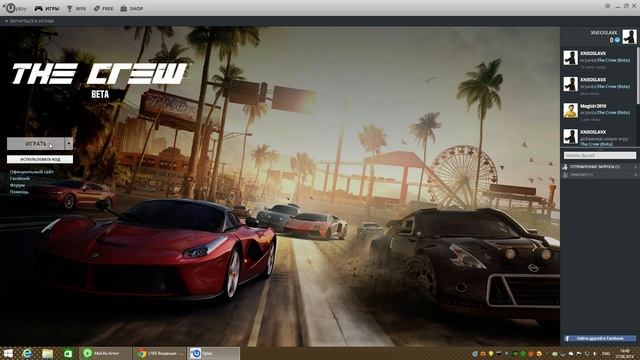The height and width of the screenshot is (360, 640).
Task: Click the ENG language indicator
Action: point(606,353)
